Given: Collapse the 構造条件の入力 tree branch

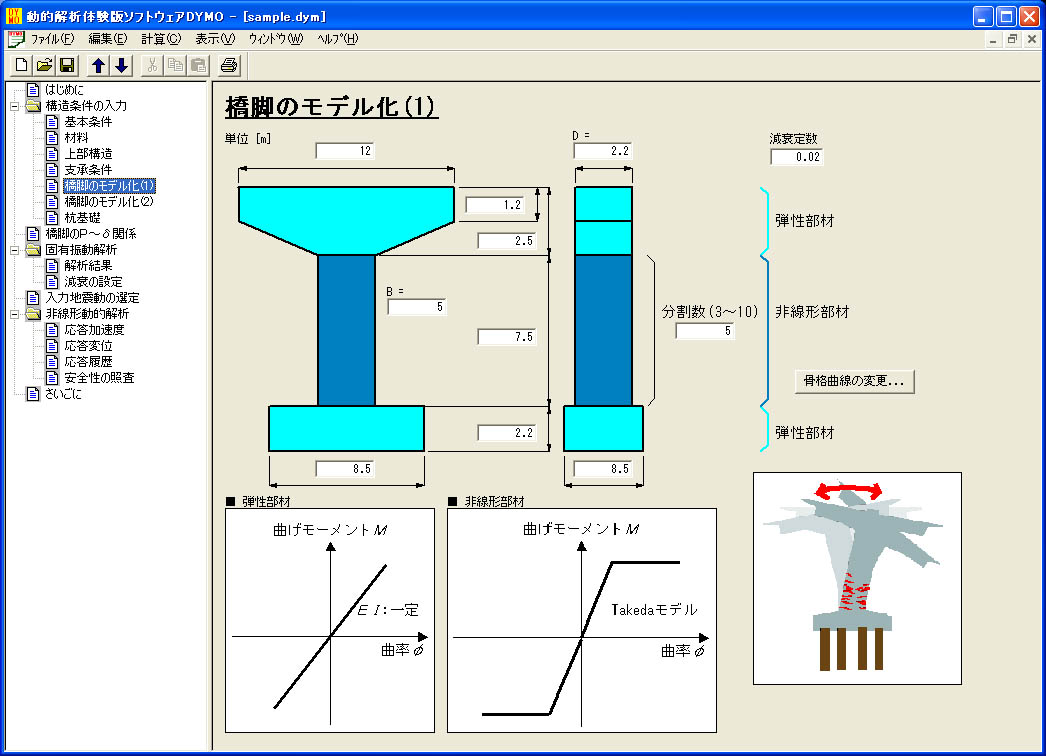Looking at the screenshot, I should [14, 105].
